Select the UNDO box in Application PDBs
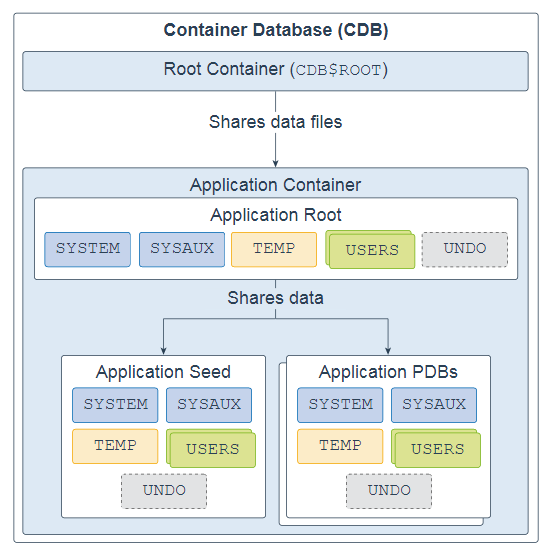546x559 pixels. click(x=389, y=491)
